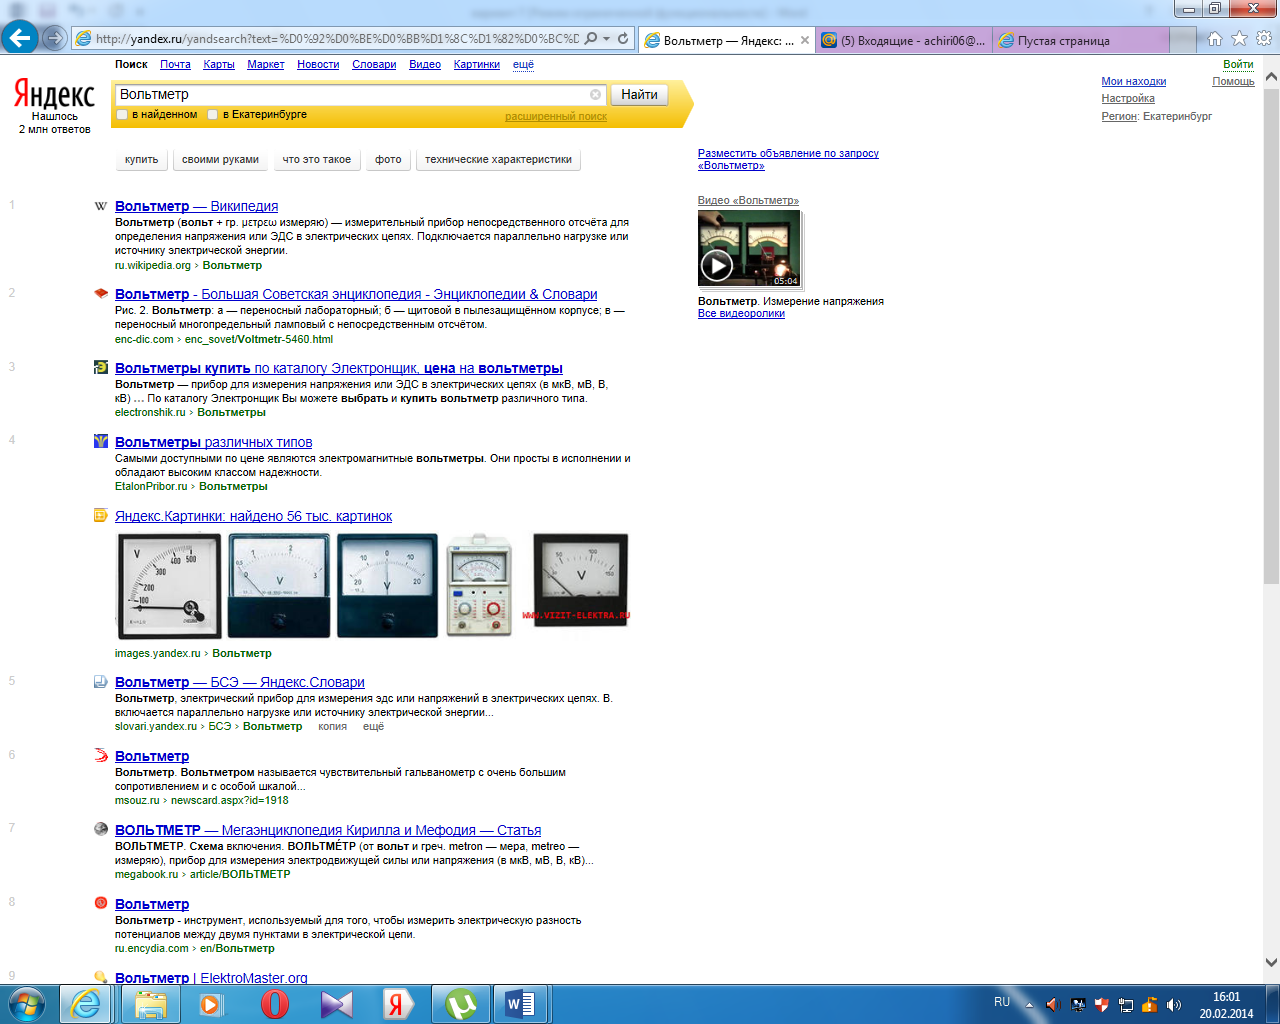The height and width of the screenshot is (1024, 1280).
Task: Click the своими руками suggestion button
Action: (x=220, y=160)
